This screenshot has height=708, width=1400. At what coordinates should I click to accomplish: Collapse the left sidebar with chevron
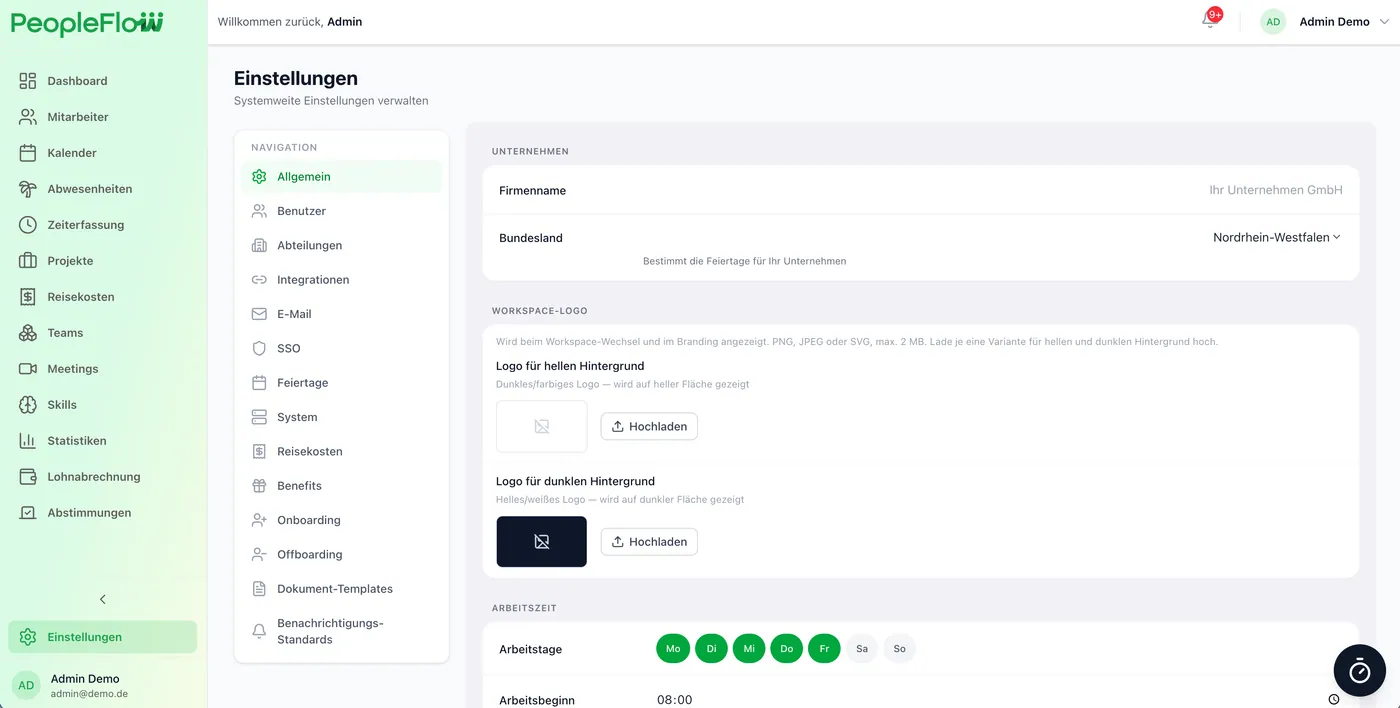[x=103, y=600]
